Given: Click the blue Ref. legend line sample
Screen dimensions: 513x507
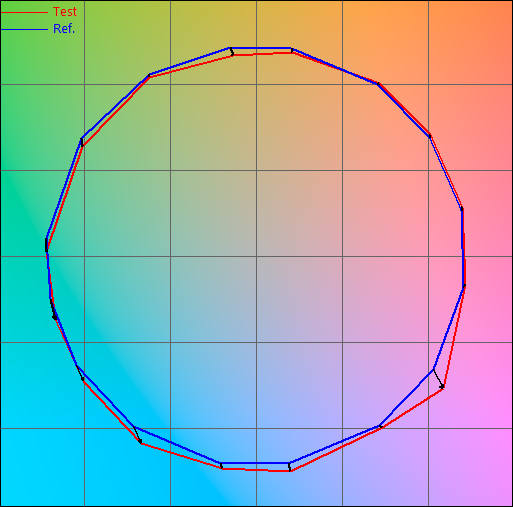Looking at the screenshot, I should coord(24,30).
